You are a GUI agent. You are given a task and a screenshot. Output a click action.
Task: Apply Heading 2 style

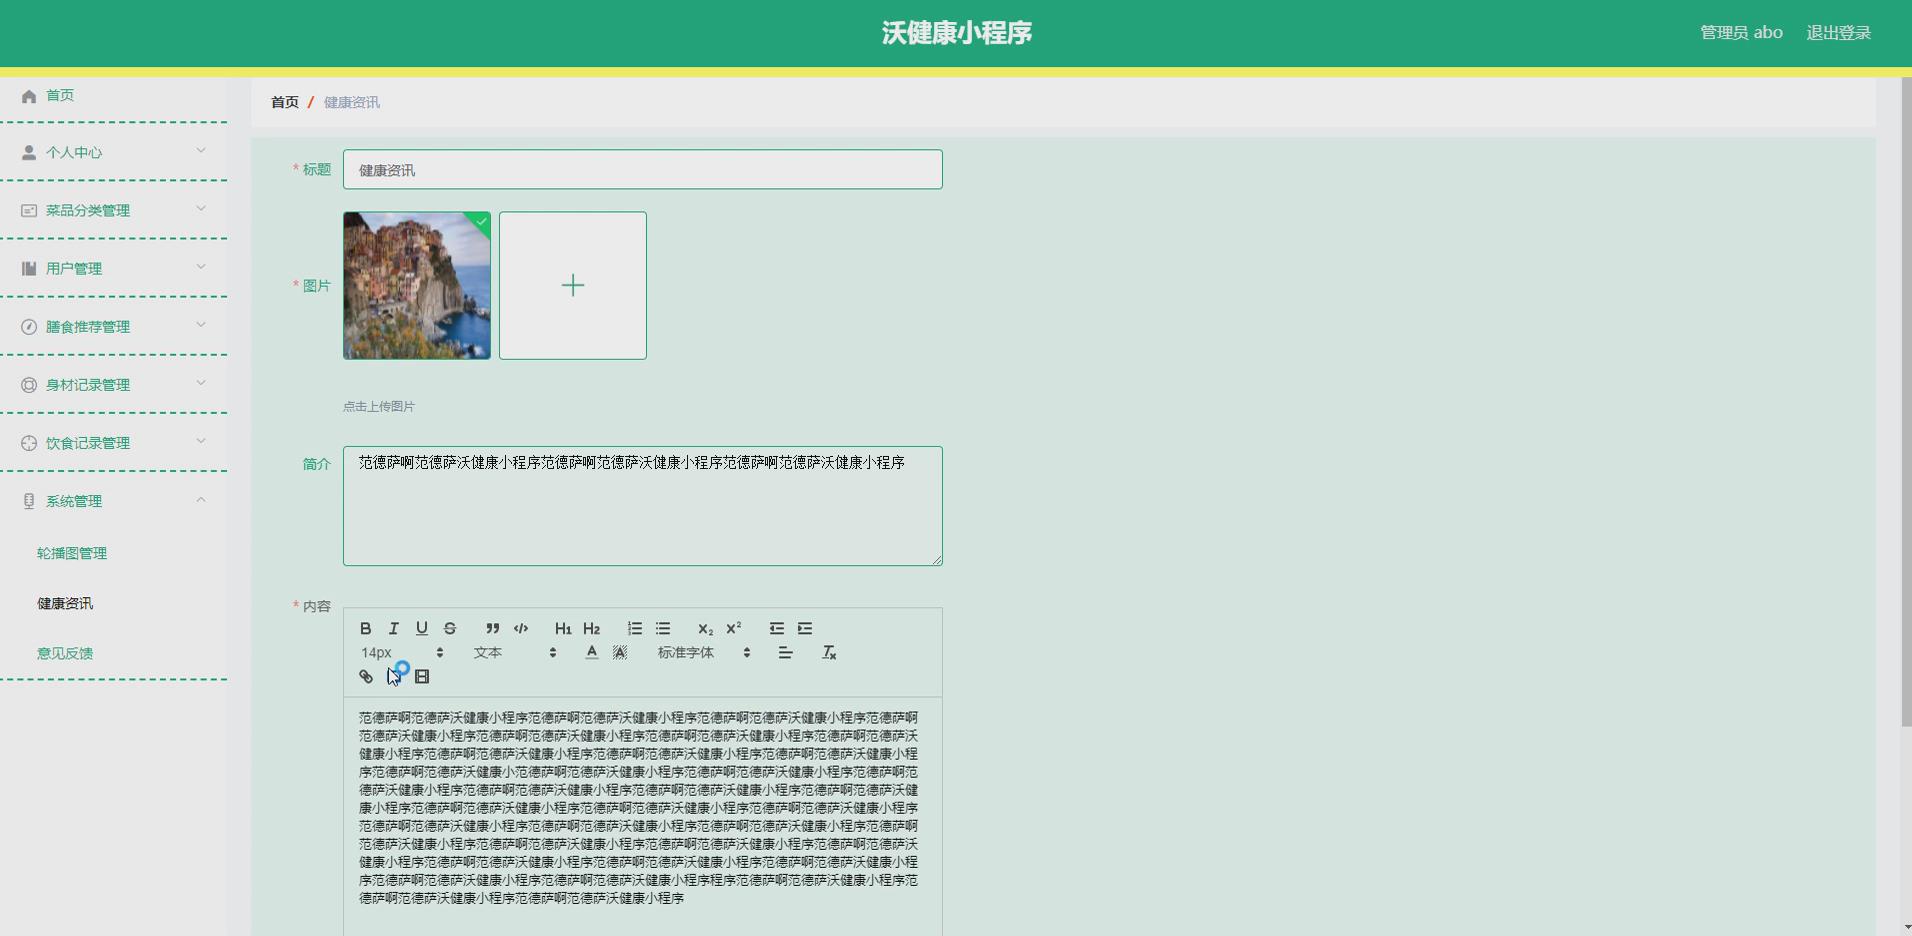pyautogui.click(x=591, y=628)
